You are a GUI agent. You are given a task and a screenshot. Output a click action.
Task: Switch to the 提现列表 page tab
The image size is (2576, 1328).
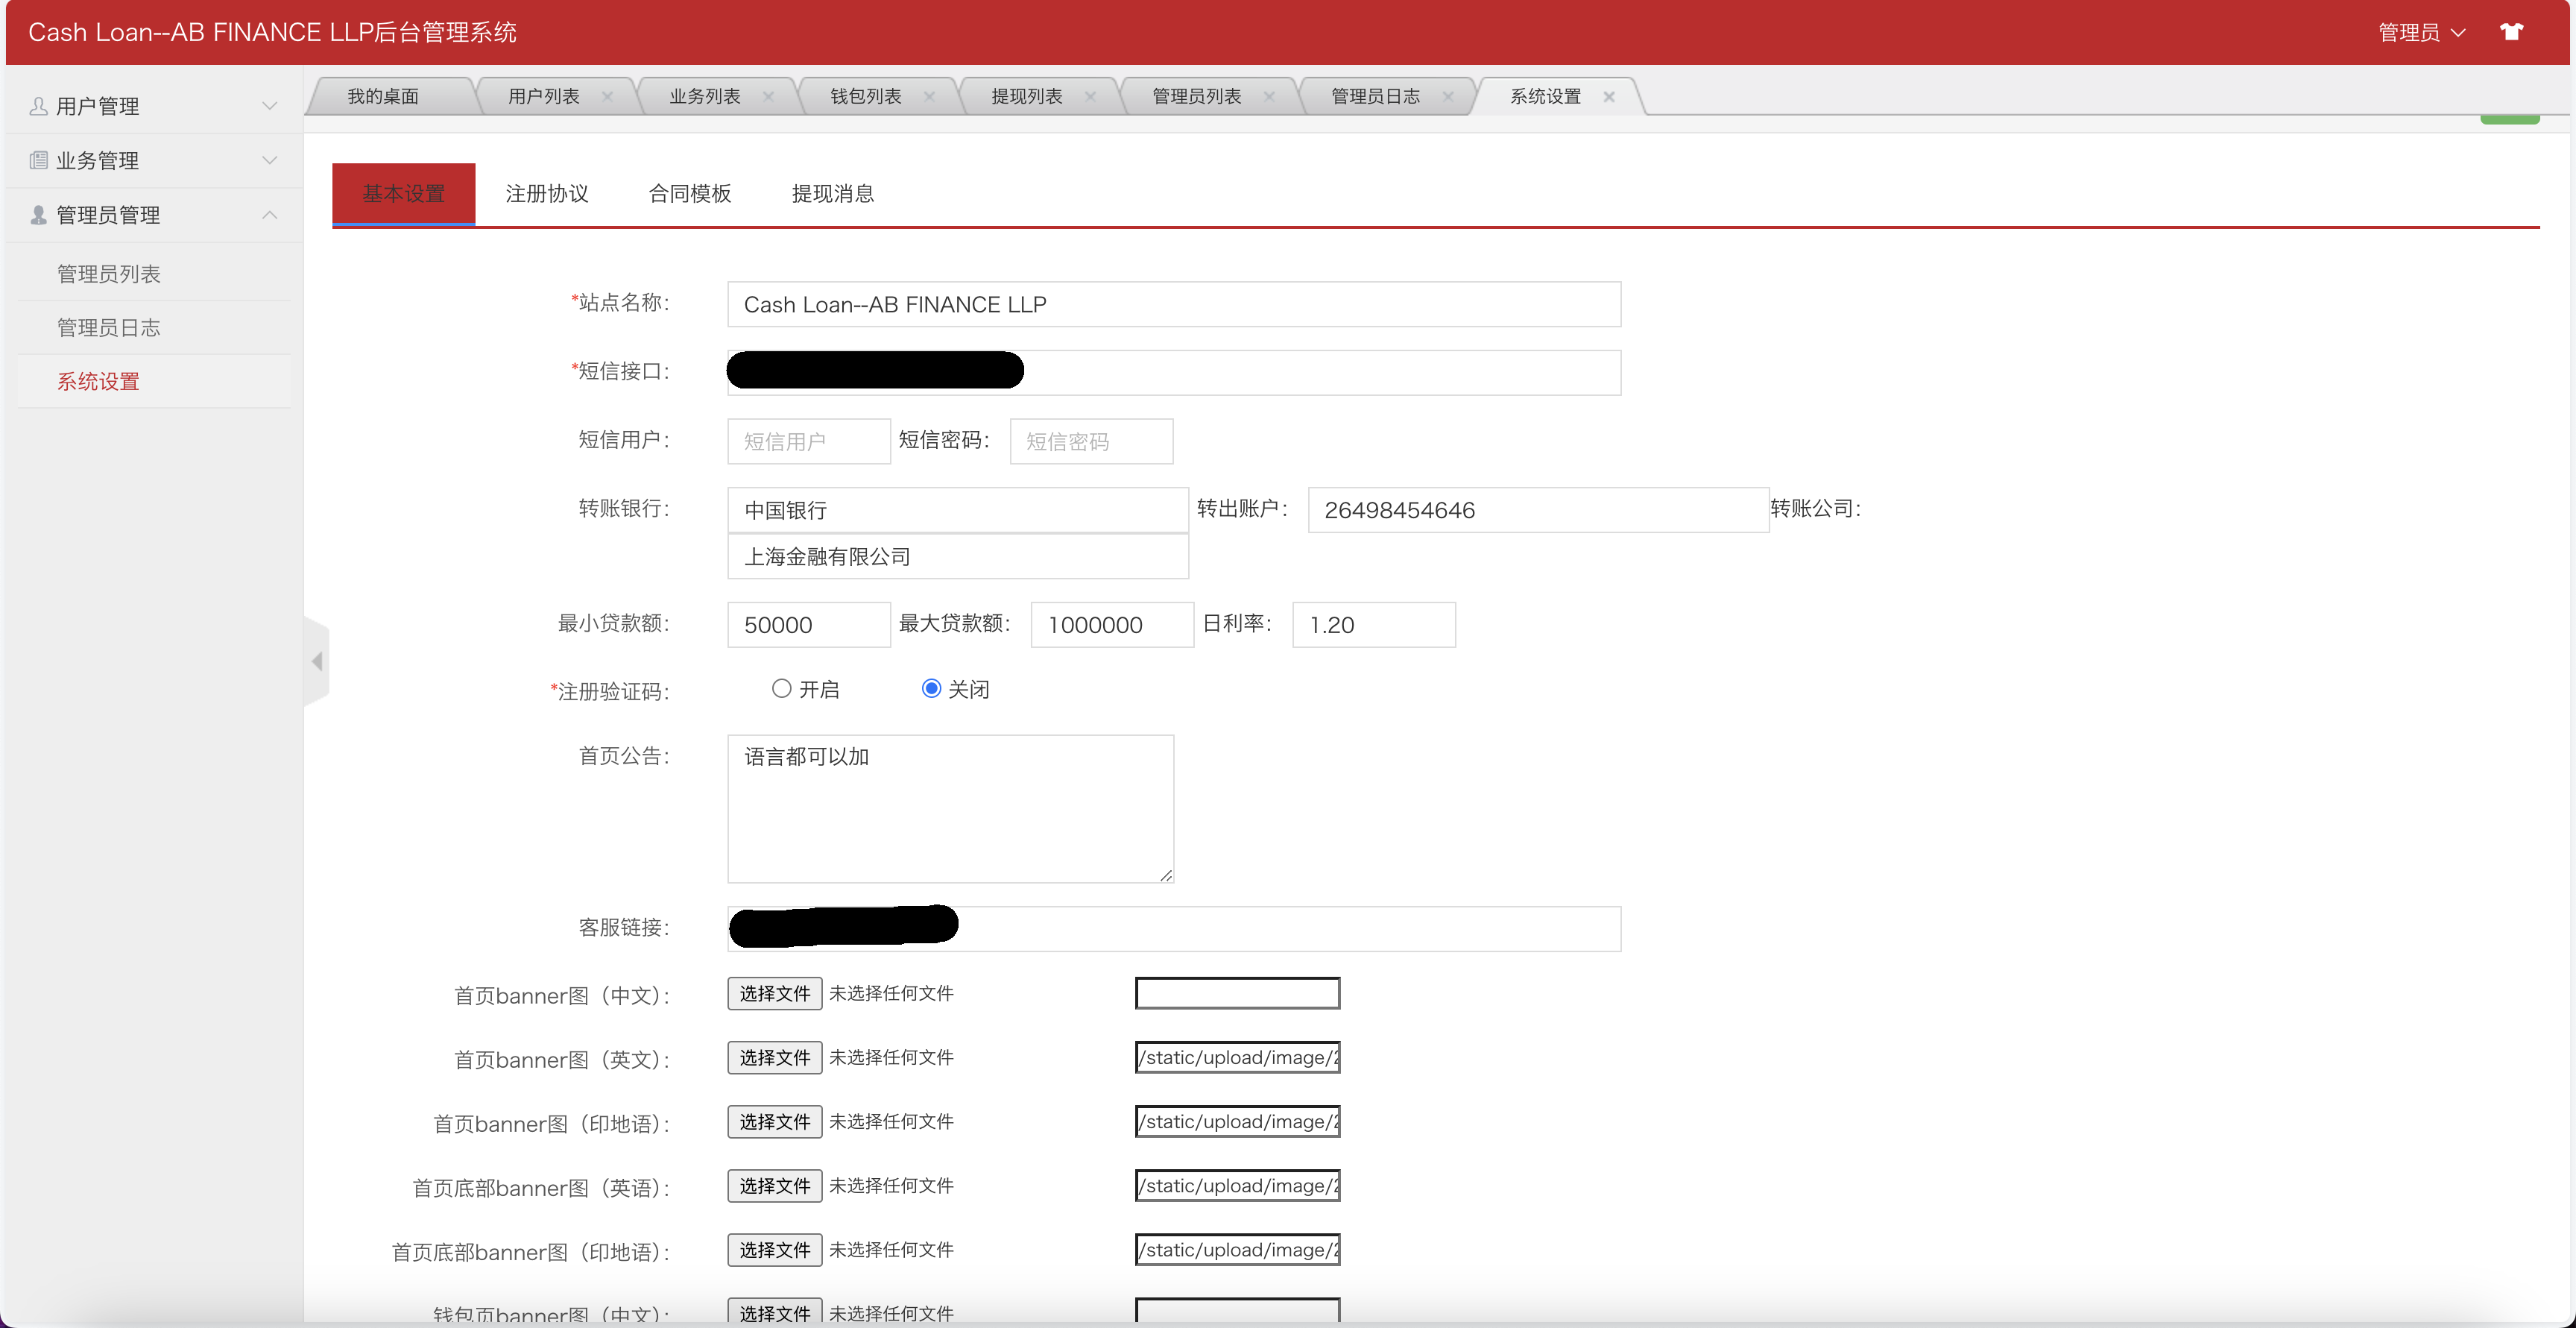pos(1026,97)
